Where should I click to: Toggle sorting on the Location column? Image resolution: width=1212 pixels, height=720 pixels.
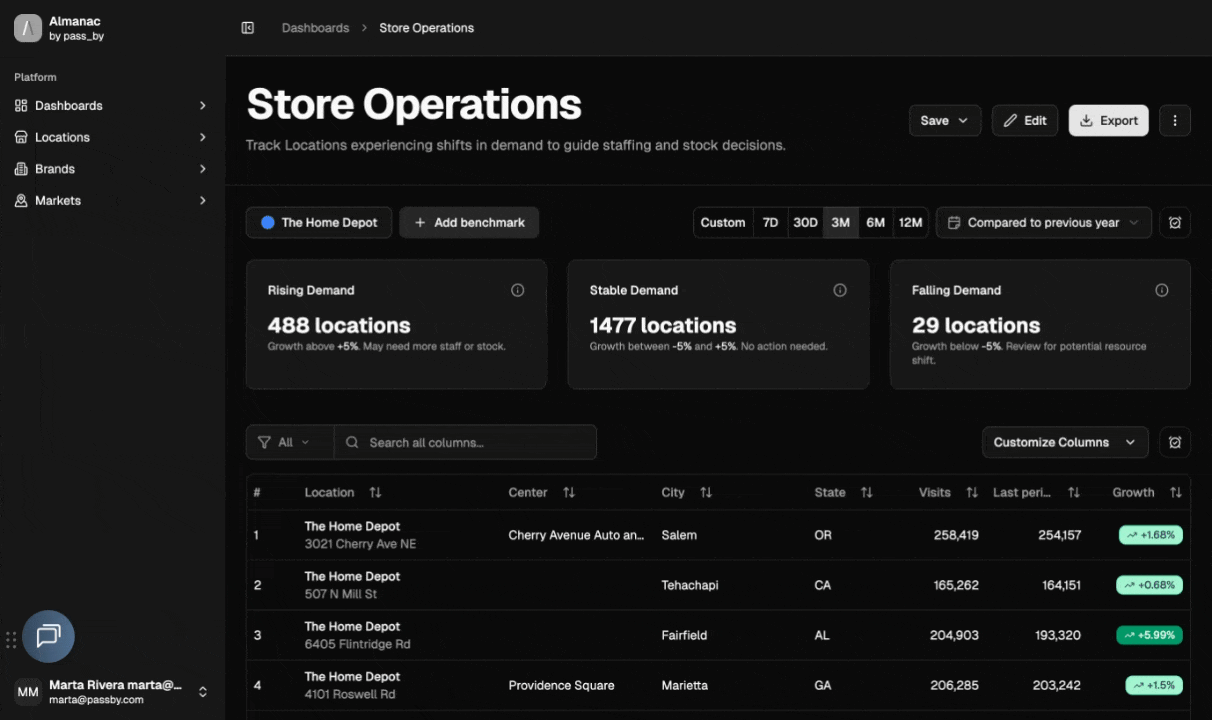click(x=374, y=492)
